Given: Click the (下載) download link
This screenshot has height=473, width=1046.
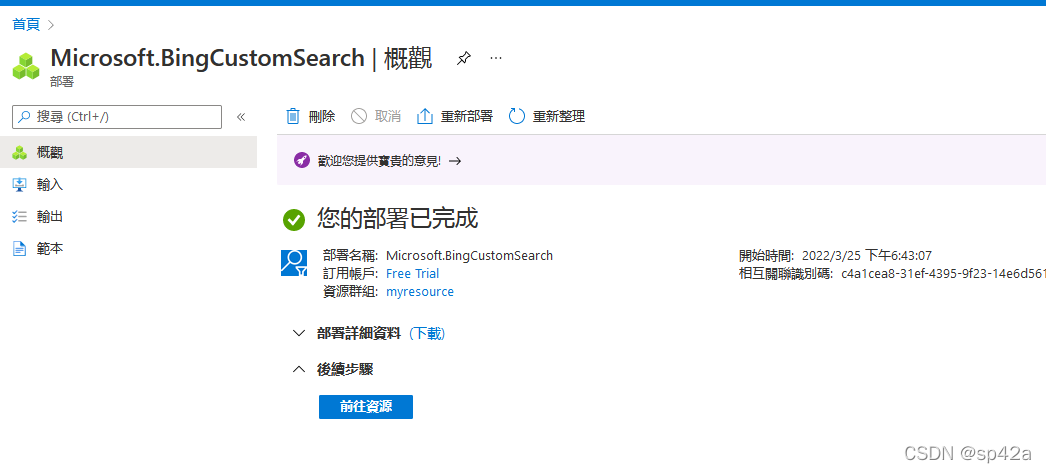Looking at the screenshot, I should click(426, 334).
